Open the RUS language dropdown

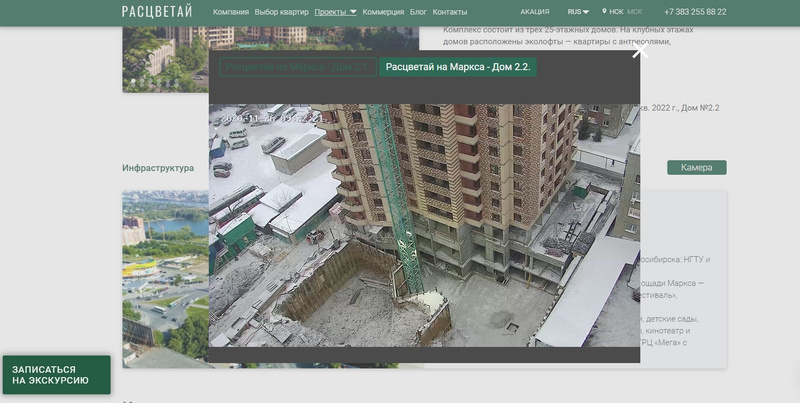pos(578,12)
